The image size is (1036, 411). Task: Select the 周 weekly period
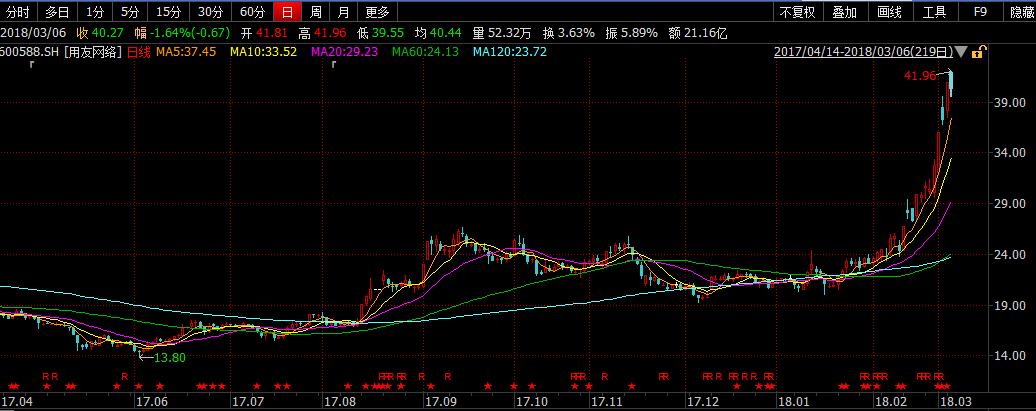click(315, 12)
